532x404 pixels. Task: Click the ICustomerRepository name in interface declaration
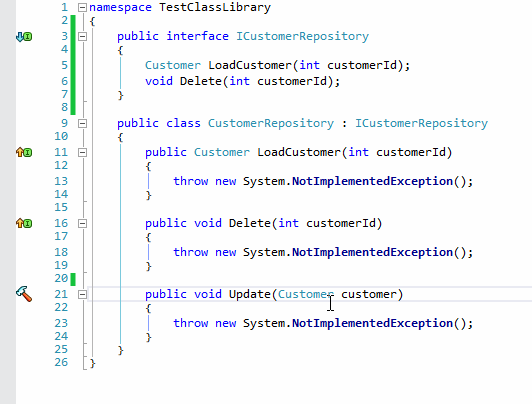302,36
